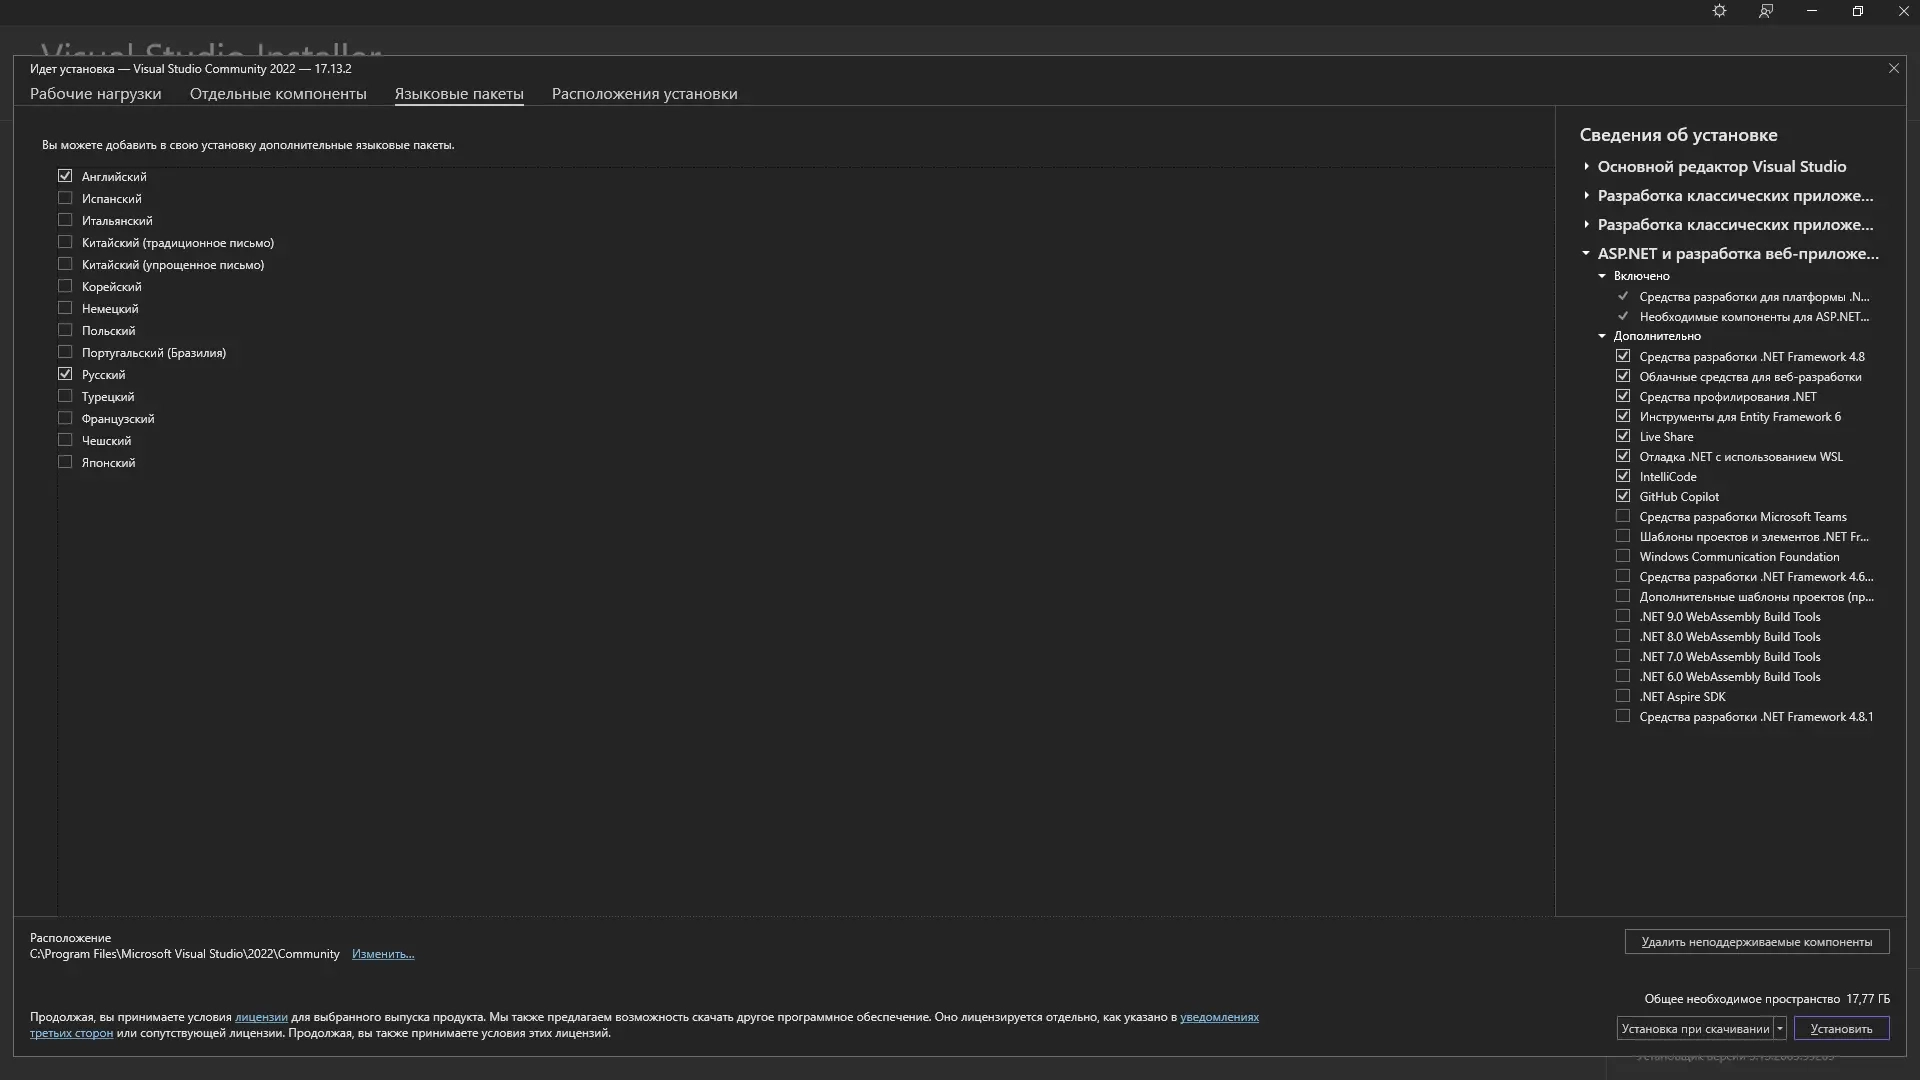The width and height of the screenshot is (1920, 1080).
Task: Uncheck Отладка .NET с использованием WSL
Action: 1623,456
